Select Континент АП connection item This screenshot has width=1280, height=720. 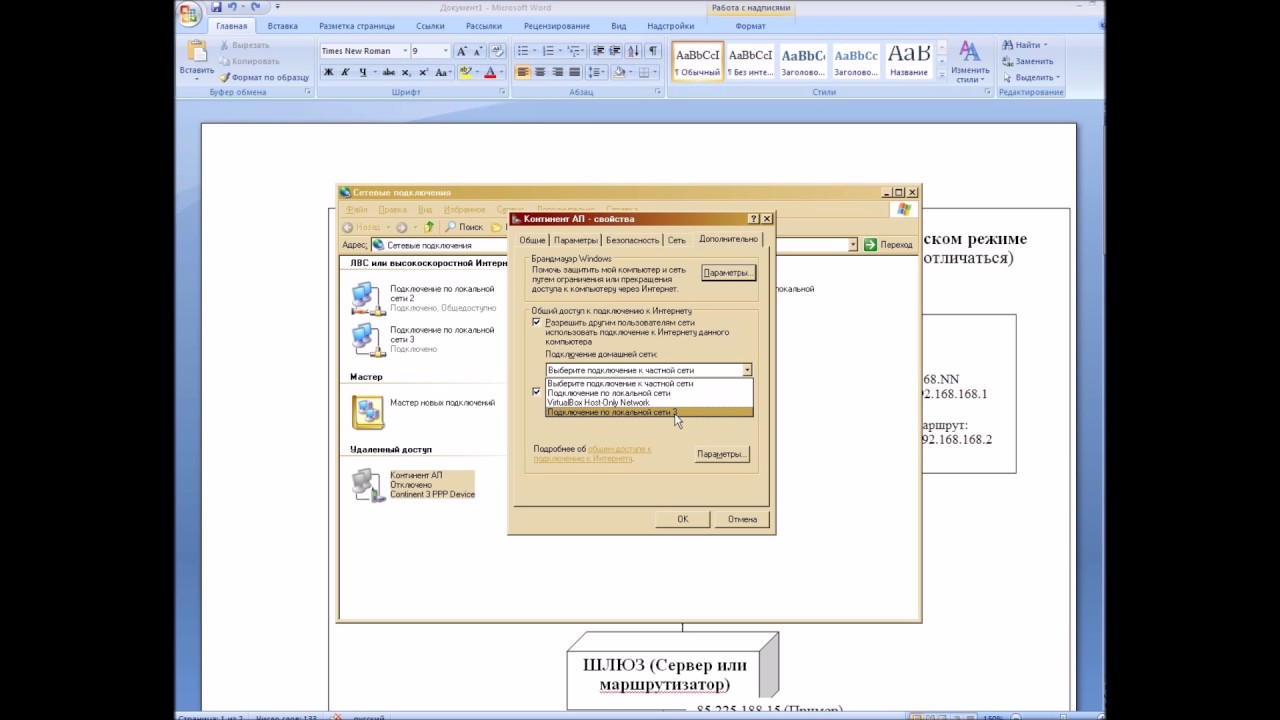(x=412, y=485)
